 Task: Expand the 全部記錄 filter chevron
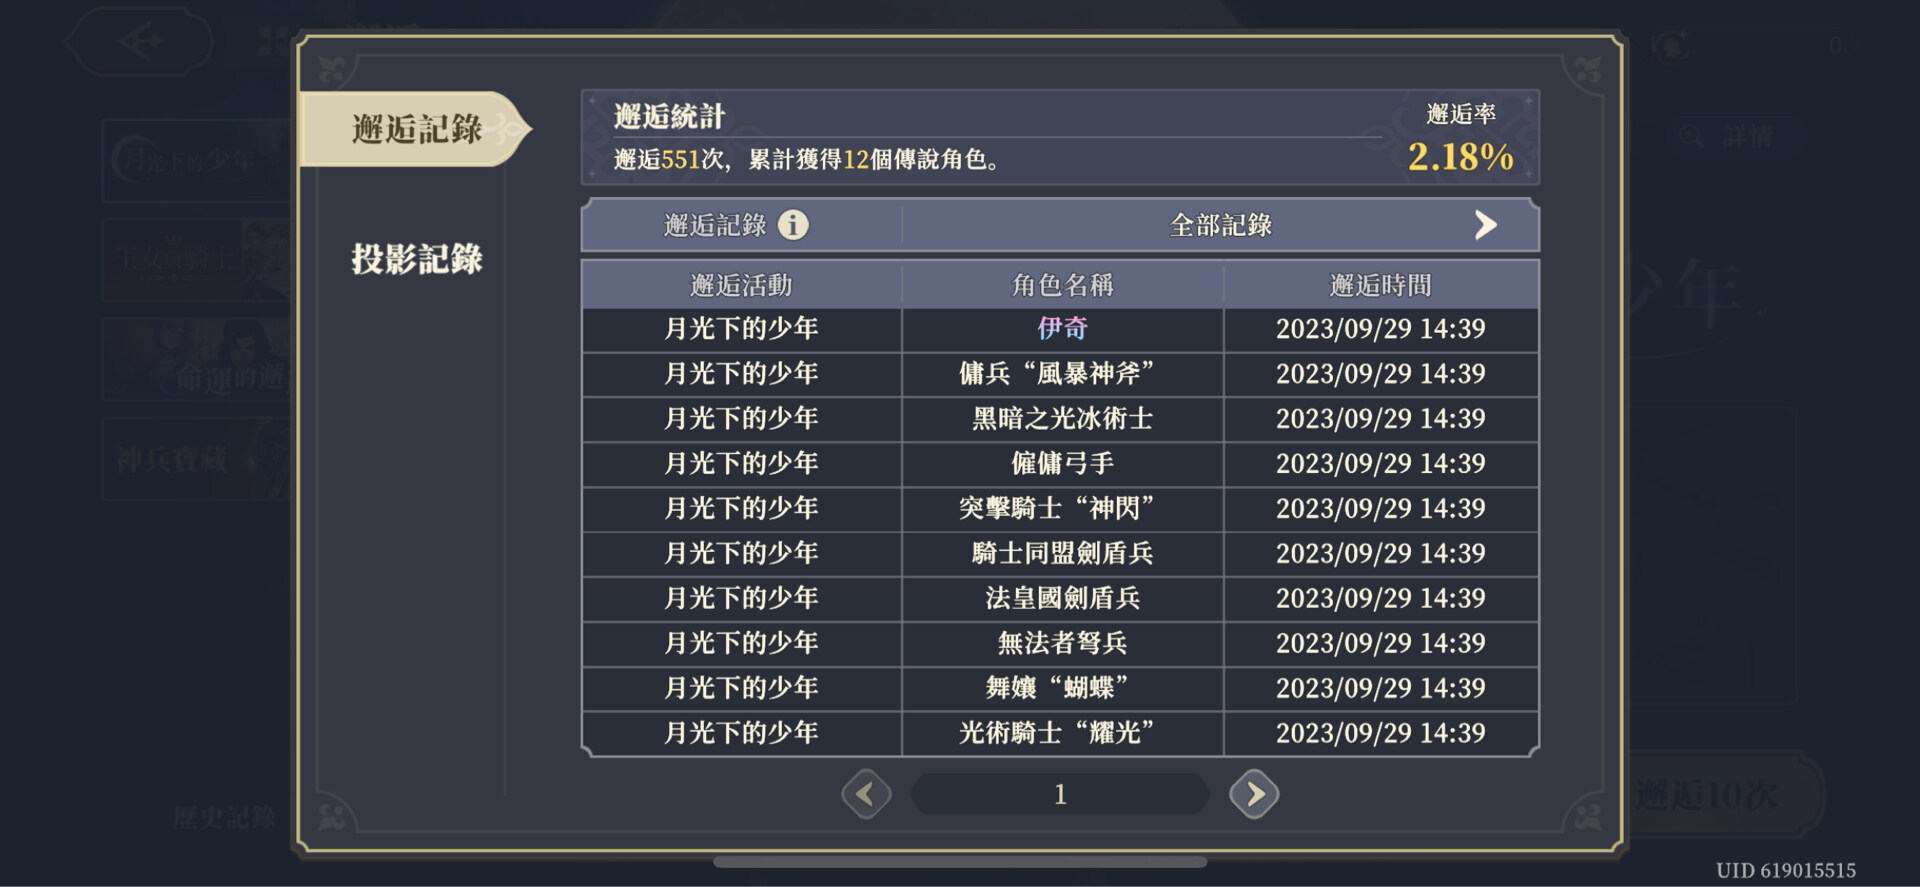point(1485,225)
